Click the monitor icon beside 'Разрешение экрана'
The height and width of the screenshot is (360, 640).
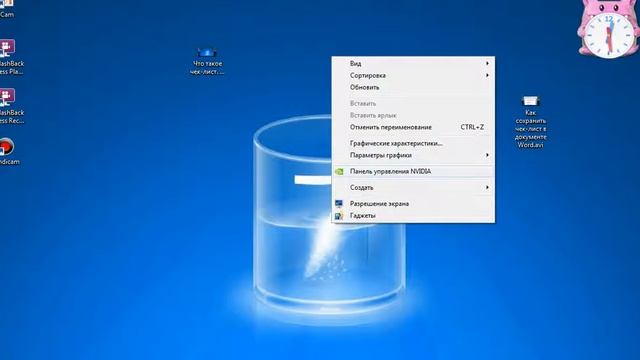click(339, 204)
